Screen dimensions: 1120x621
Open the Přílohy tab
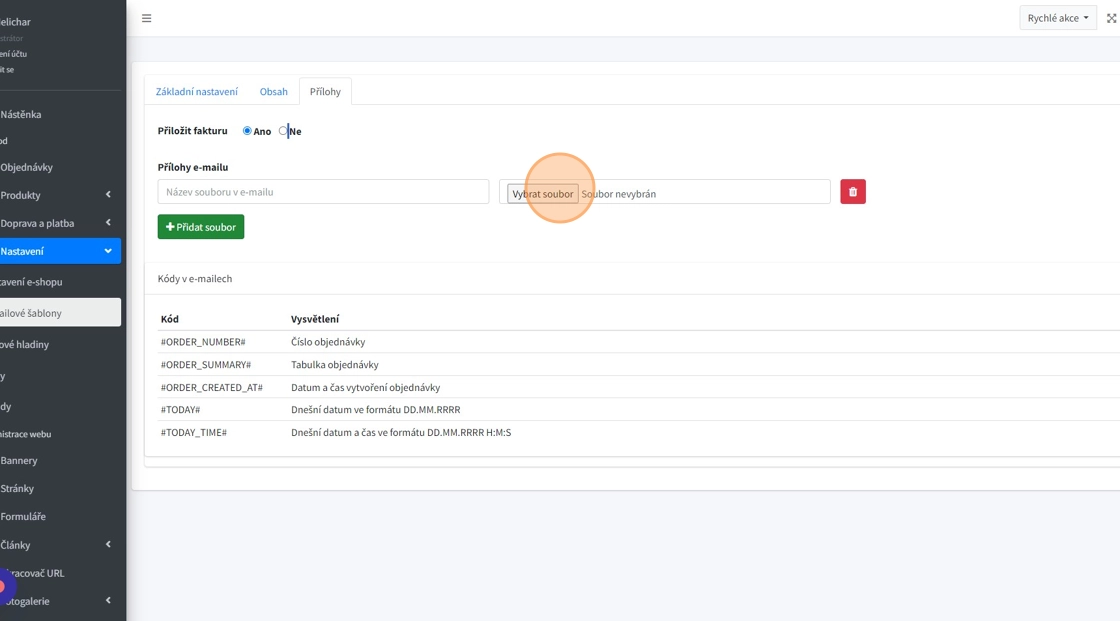coord(325,92)
